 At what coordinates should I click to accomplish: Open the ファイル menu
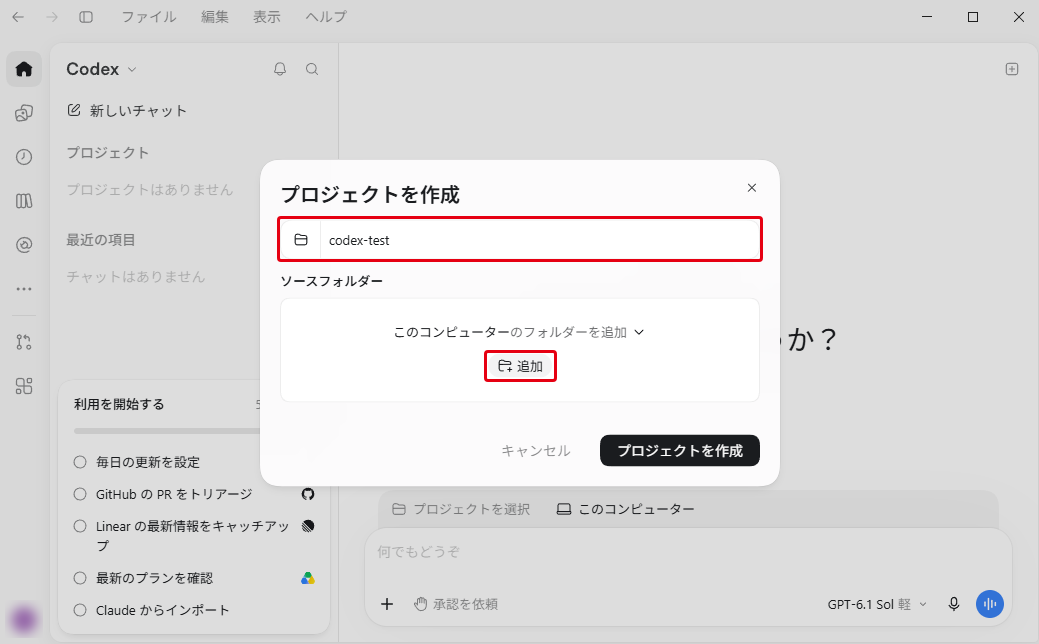pyautogui.click(x=148, y=17)
